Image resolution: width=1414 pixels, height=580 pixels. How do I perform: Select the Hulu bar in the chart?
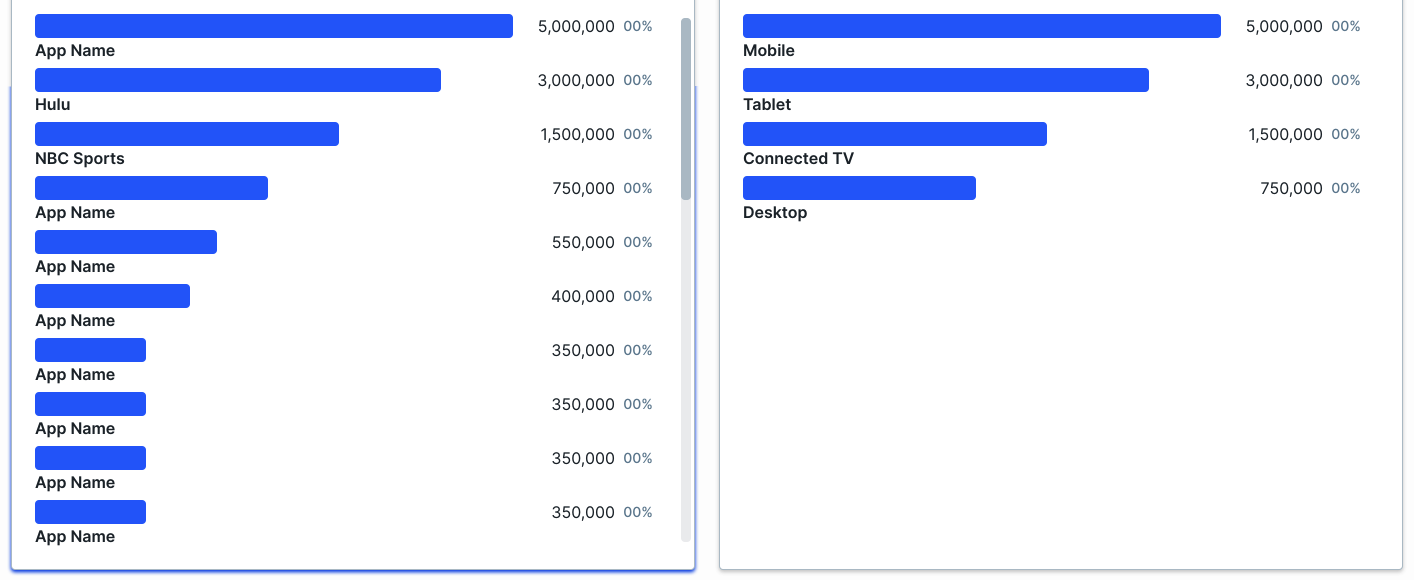click(235, 80)
